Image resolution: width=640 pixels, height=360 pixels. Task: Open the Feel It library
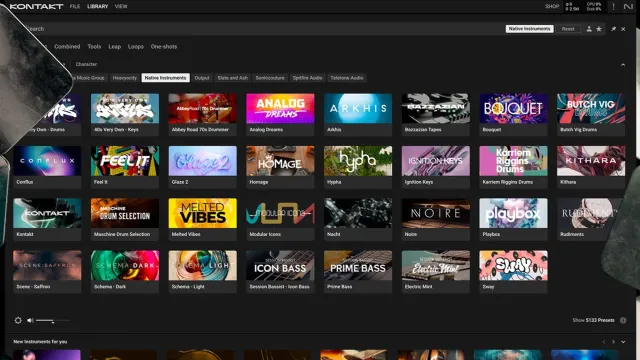point(125,167)
